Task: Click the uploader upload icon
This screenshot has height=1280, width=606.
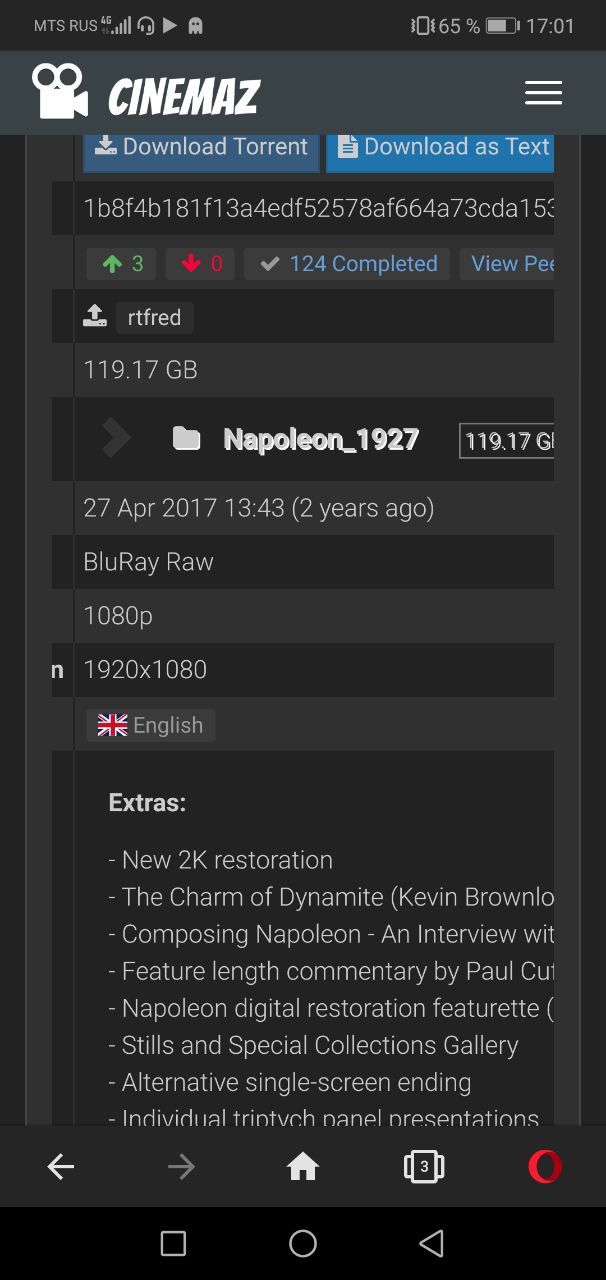Action: coord(95,317)
